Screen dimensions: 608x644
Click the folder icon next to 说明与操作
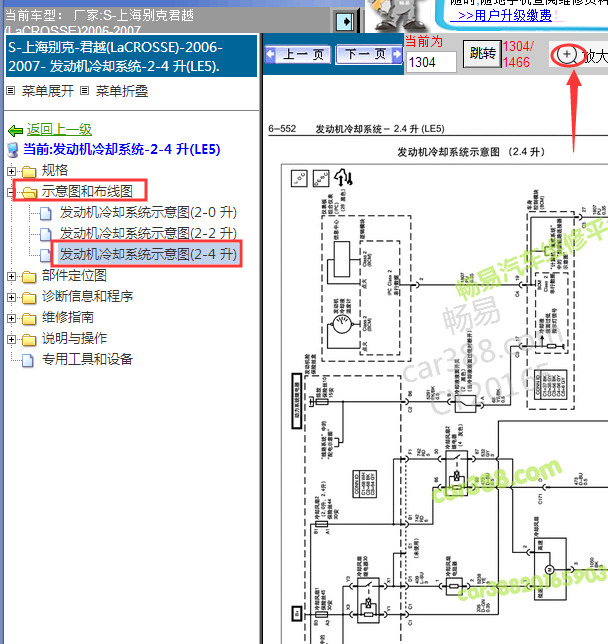click(29, 340)
